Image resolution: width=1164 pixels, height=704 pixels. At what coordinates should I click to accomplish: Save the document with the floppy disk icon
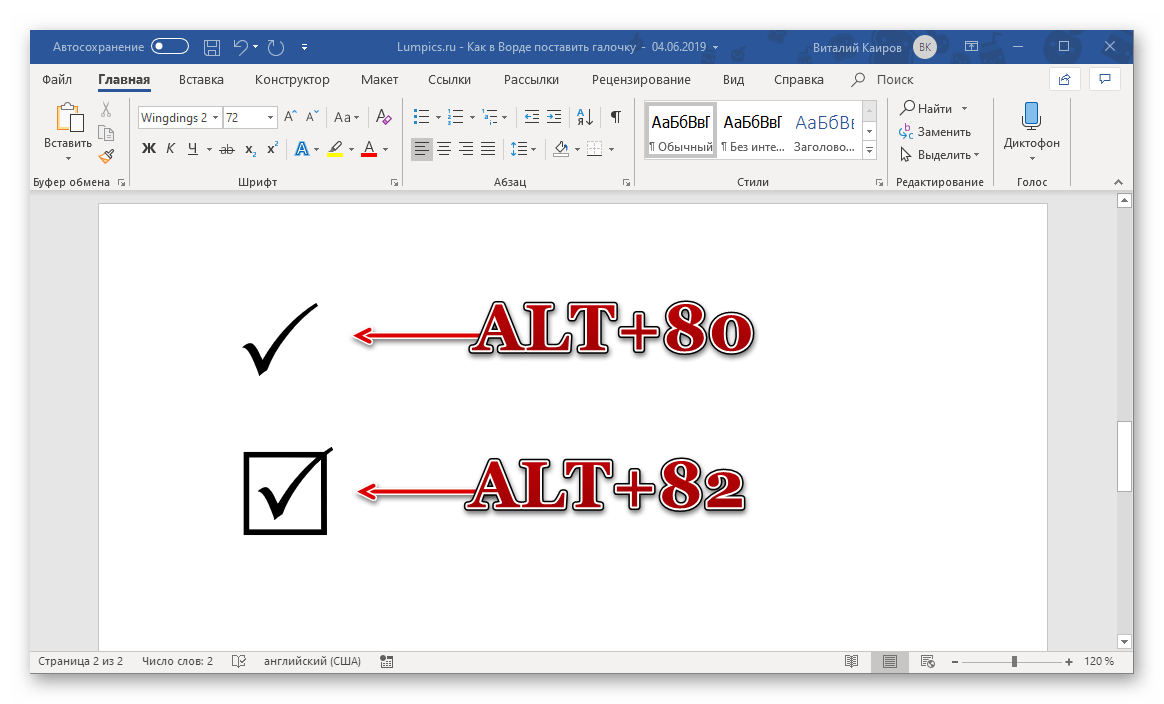(x=212, y=48)
